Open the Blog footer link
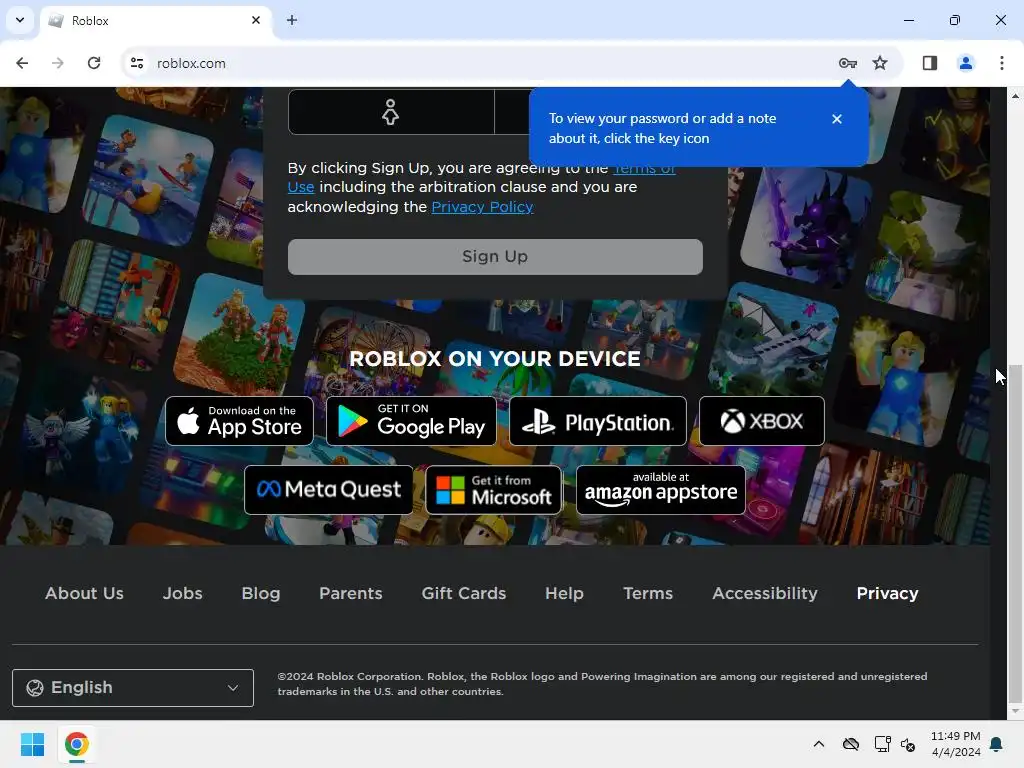The image size is (1024, 768). click(261, 593)
